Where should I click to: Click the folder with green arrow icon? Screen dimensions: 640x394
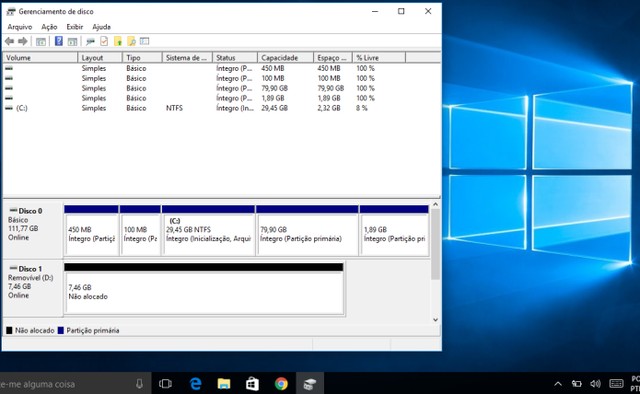(x=118, y=41)
